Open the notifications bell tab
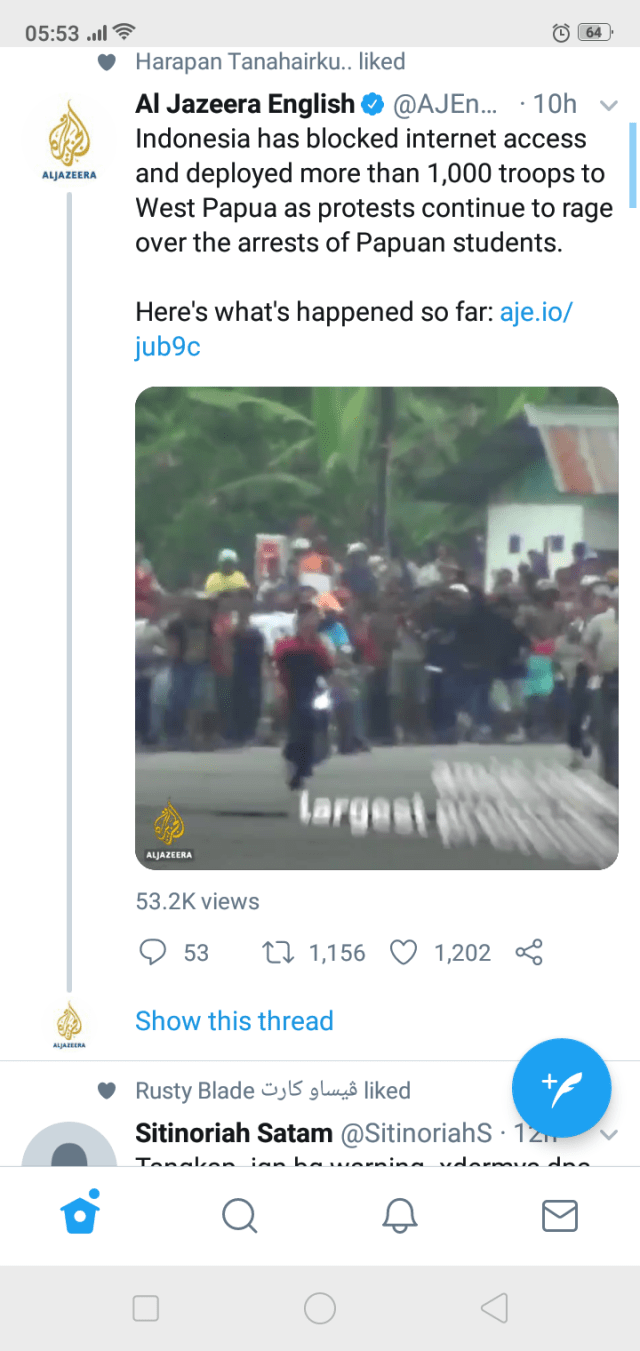 tap(400, 1215)
